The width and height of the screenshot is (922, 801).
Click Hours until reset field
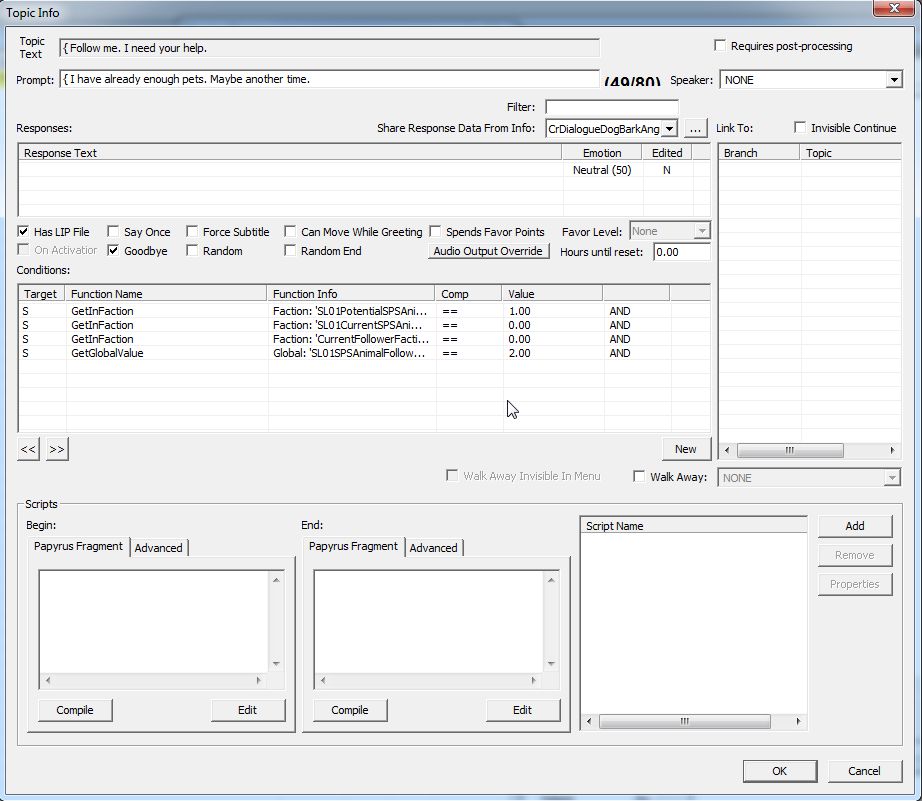pos(682,252)
